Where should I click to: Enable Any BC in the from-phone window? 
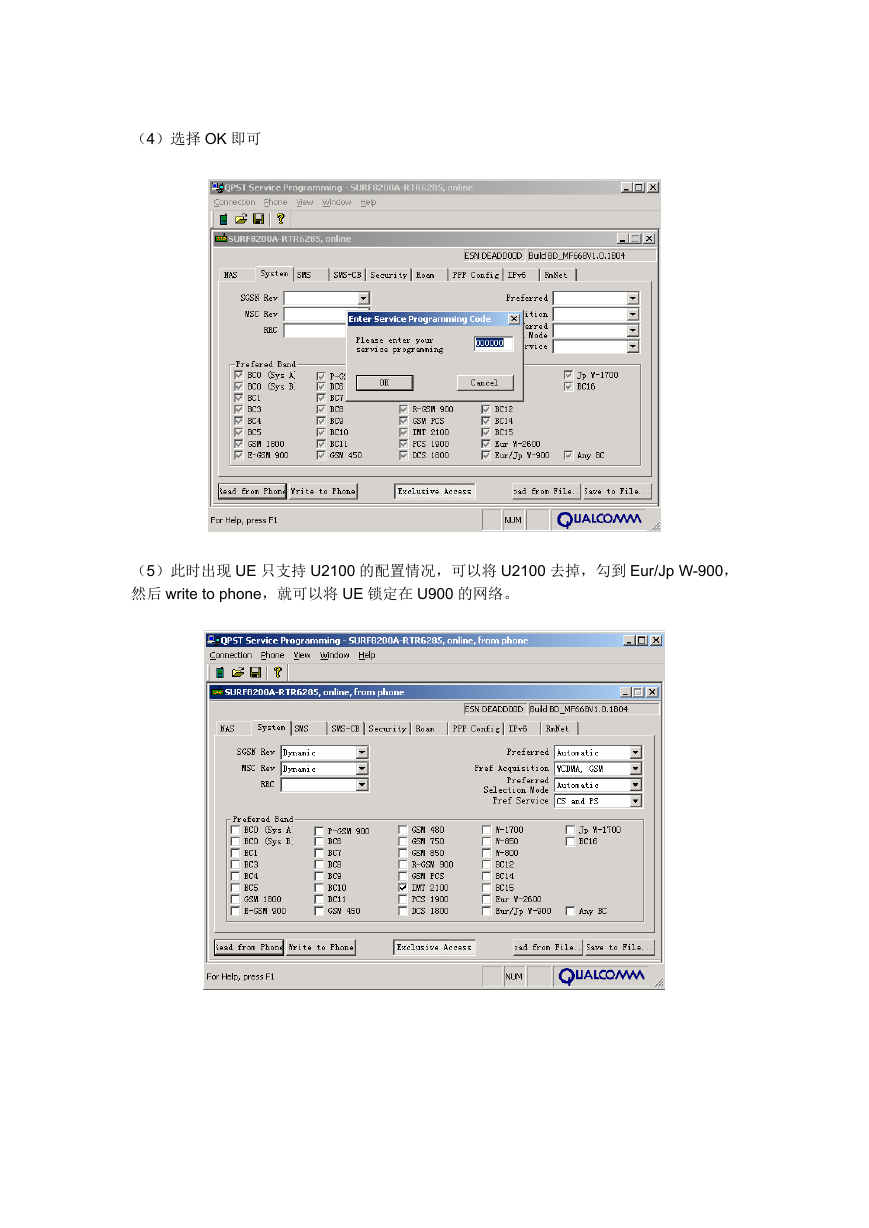(570, 911)
